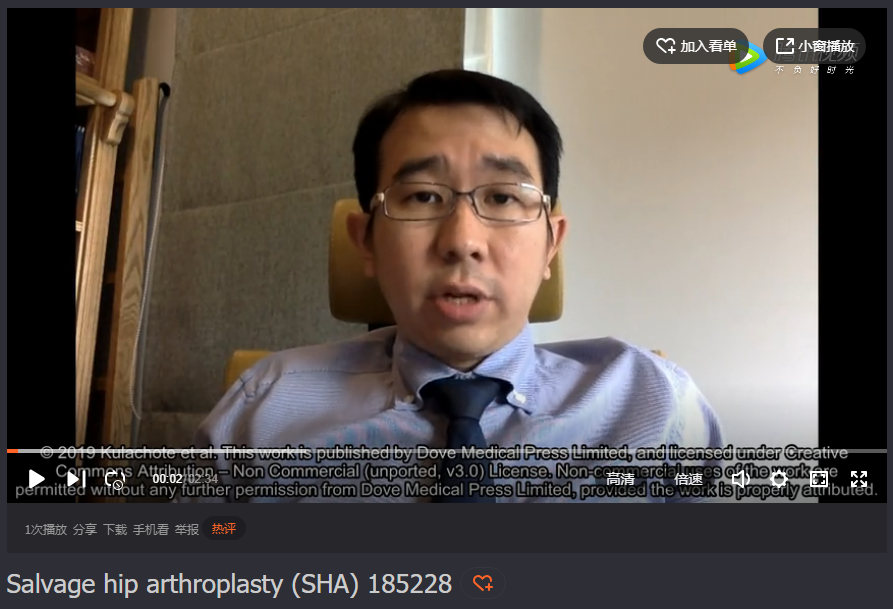Viewport: 893px width, 609px height.
Task: Click the loop replay icon
Action: point(114,479)
